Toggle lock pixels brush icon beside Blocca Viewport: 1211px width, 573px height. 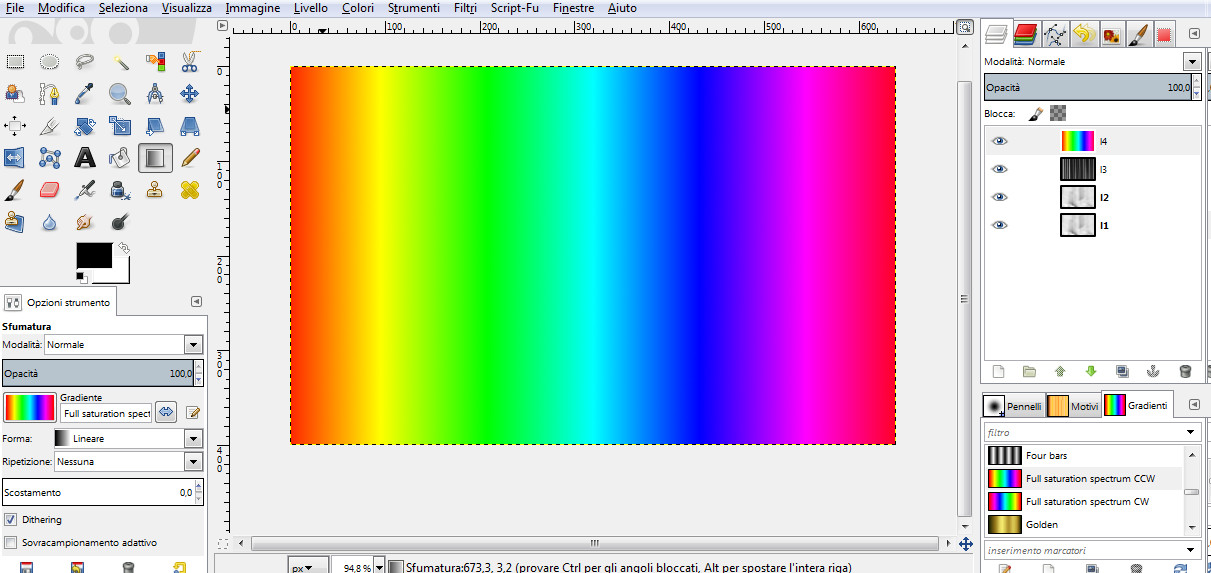(x=1037, y=113)
